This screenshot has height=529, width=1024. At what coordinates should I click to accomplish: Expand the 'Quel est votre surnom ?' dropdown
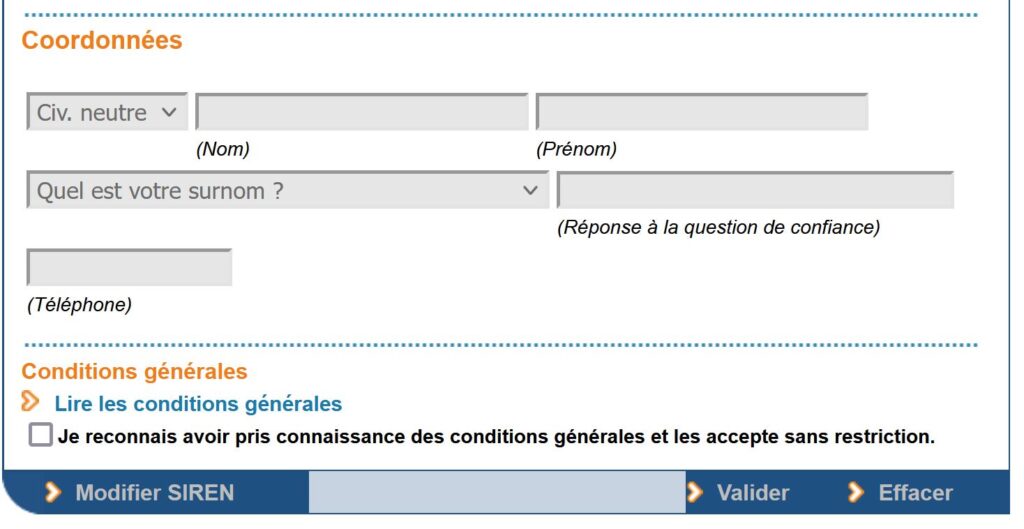pyautogui.click(x=286, y=191)
